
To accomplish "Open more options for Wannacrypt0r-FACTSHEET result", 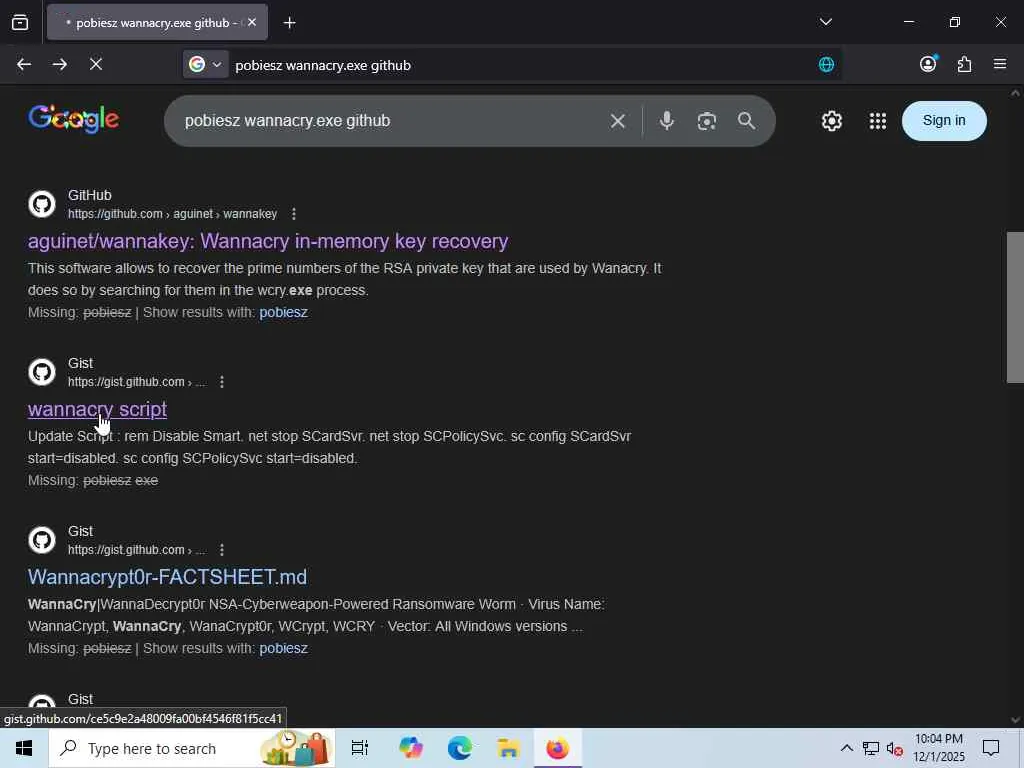I will [222, 549].
